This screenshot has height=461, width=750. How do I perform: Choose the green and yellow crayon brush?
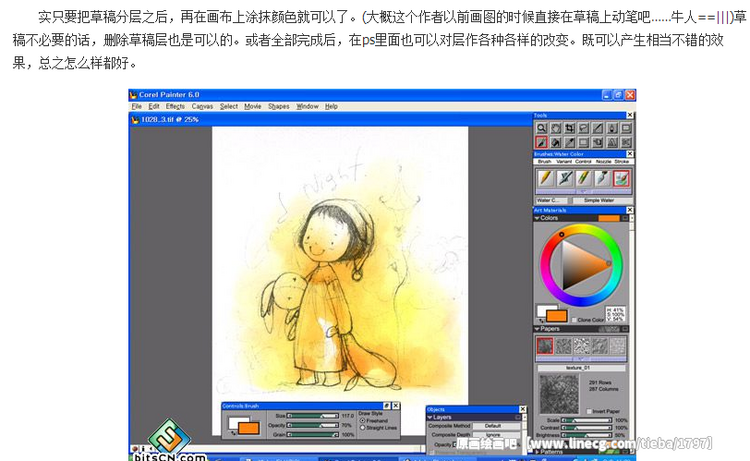point(583,178)
